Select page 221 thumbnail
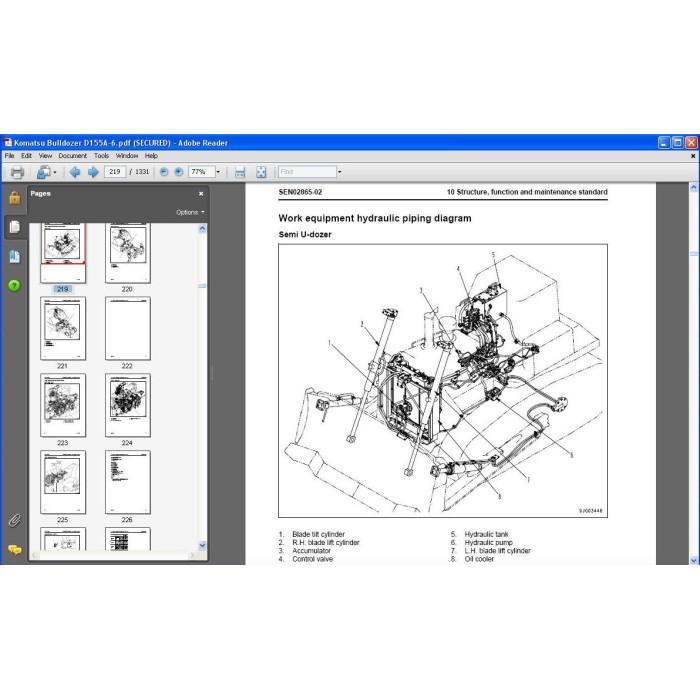Viewport: 700px width, 700px height. (63, 328)
